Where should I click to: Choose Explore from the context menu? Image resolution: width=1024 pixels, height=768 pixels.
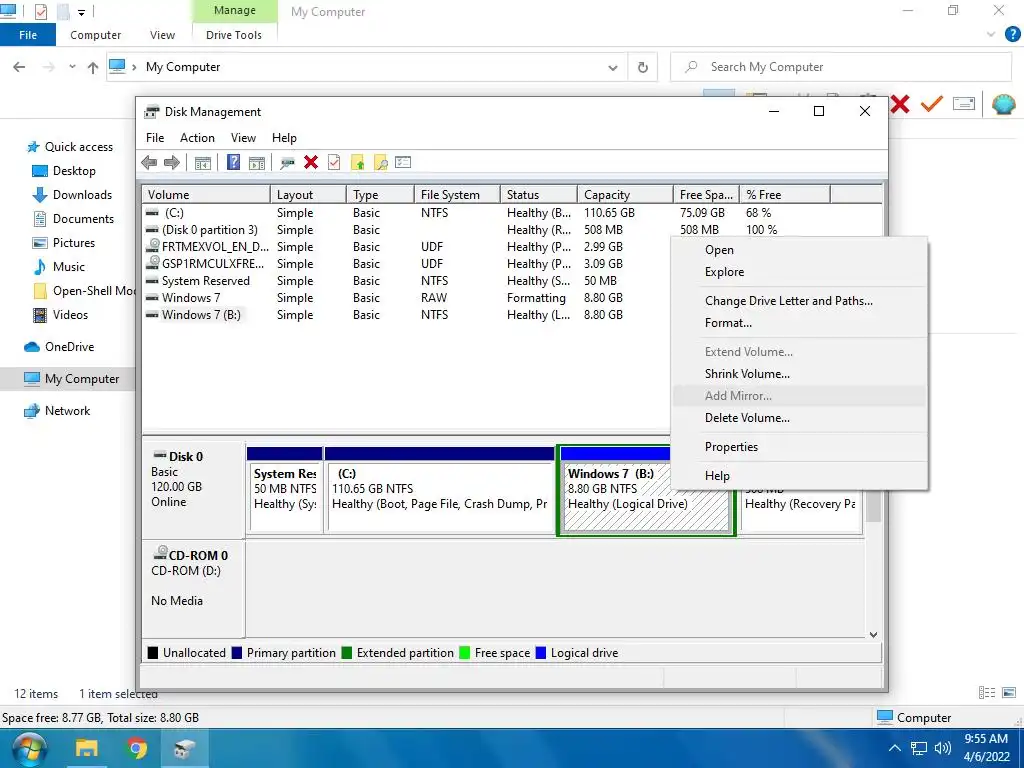coord(799,272)
